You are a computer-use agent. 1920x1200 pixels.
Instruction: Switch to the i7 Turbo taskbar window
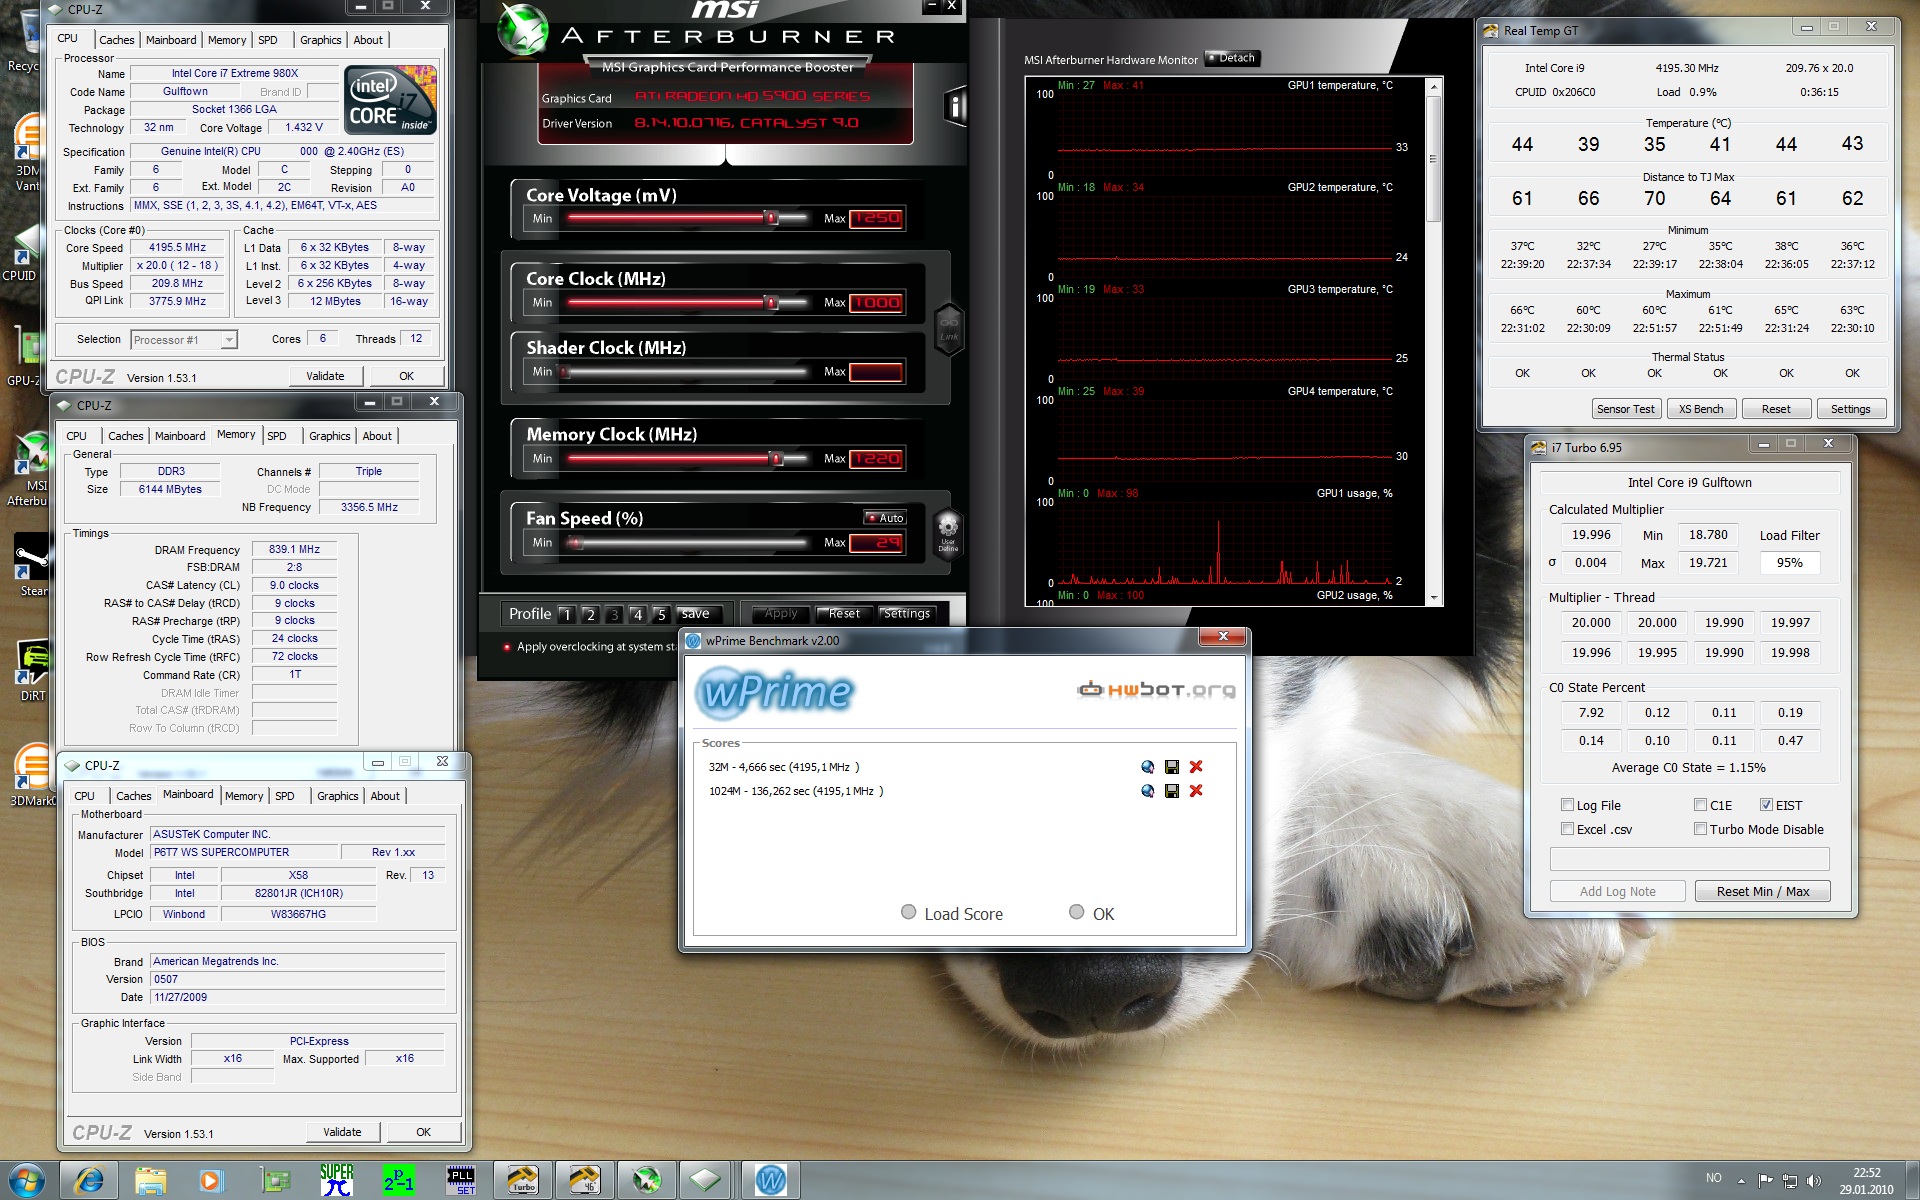523,1180
